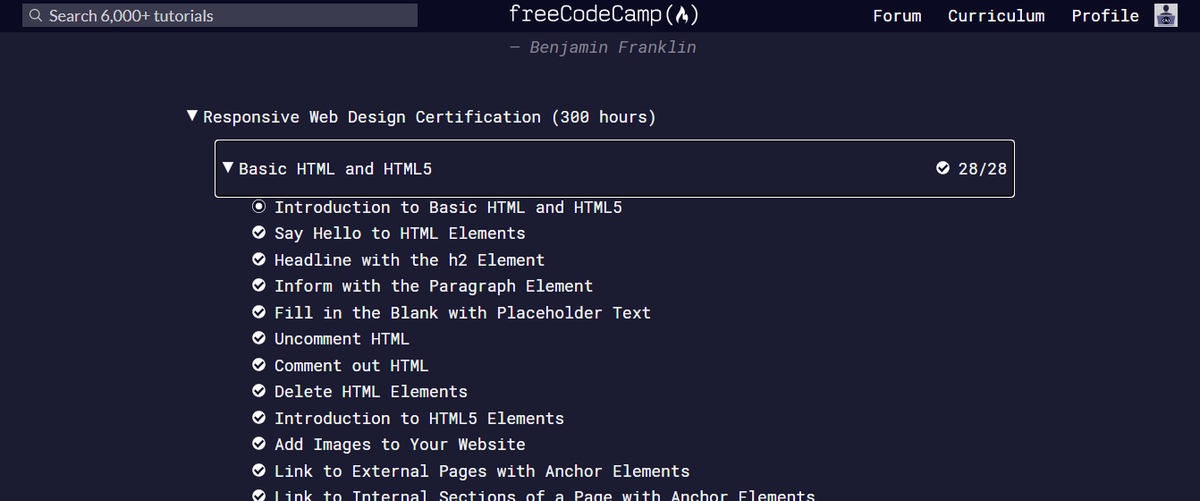Open the Forum menu item

tap(897, 16)
